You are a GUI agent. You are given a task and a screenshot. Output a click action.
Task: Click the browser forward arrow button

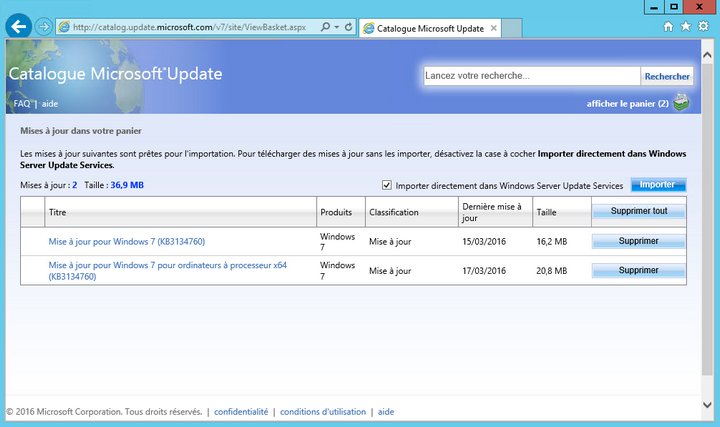44,27
